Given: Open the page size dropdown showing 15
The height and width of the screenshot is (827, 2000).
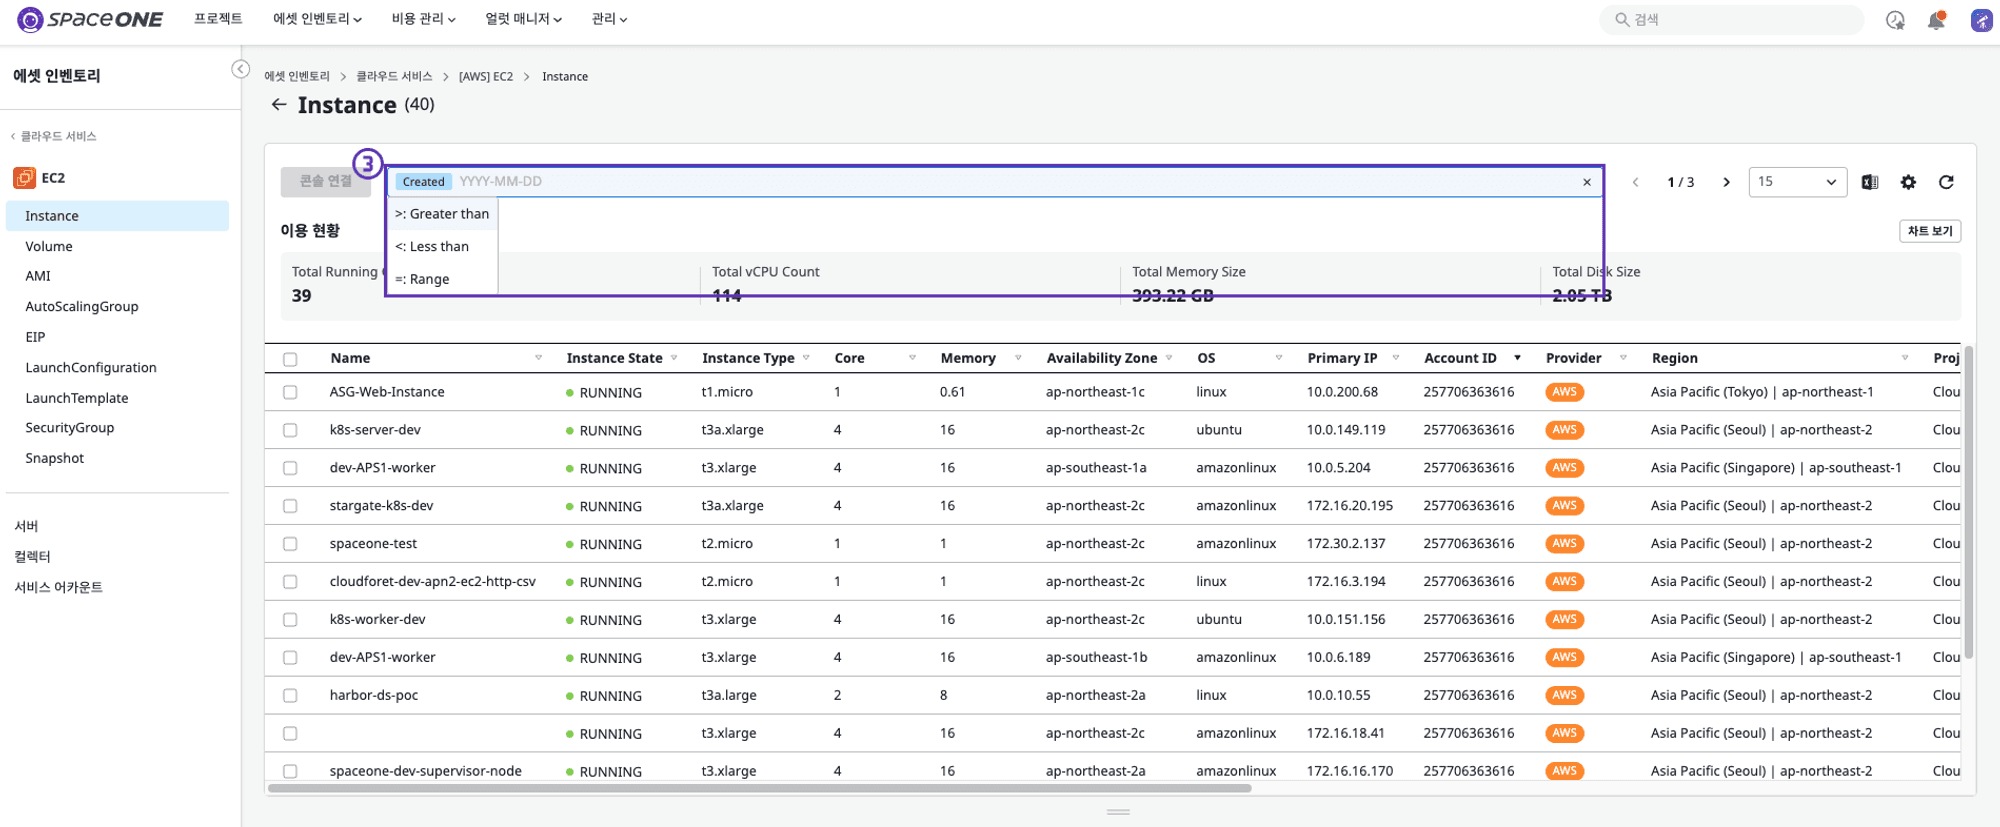Looking at the screenshot, I should (x=1797, y=182).
